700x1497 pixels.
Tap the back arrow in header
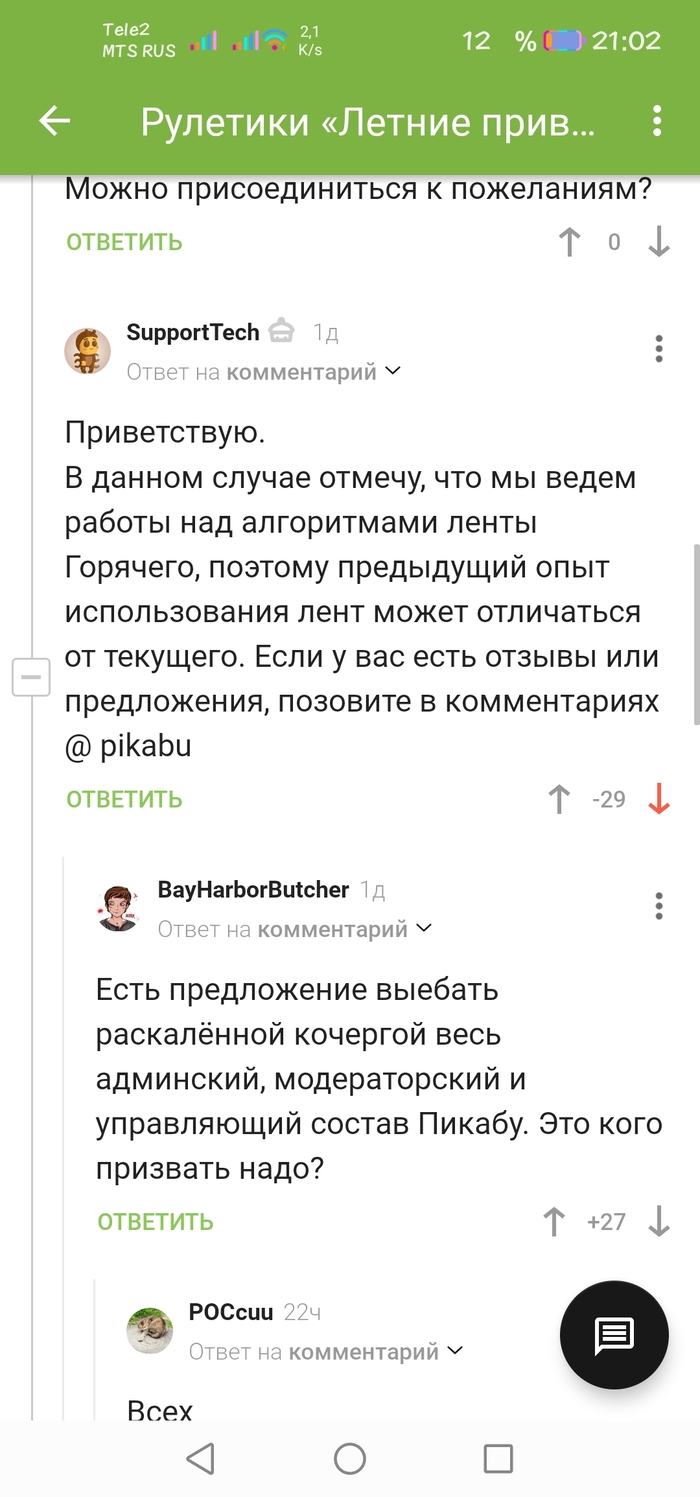click(x=54, y=122)
